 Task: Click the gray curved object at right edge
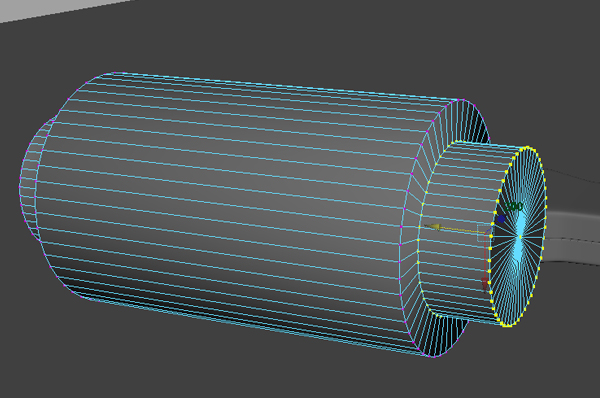(x=573, y=237)
